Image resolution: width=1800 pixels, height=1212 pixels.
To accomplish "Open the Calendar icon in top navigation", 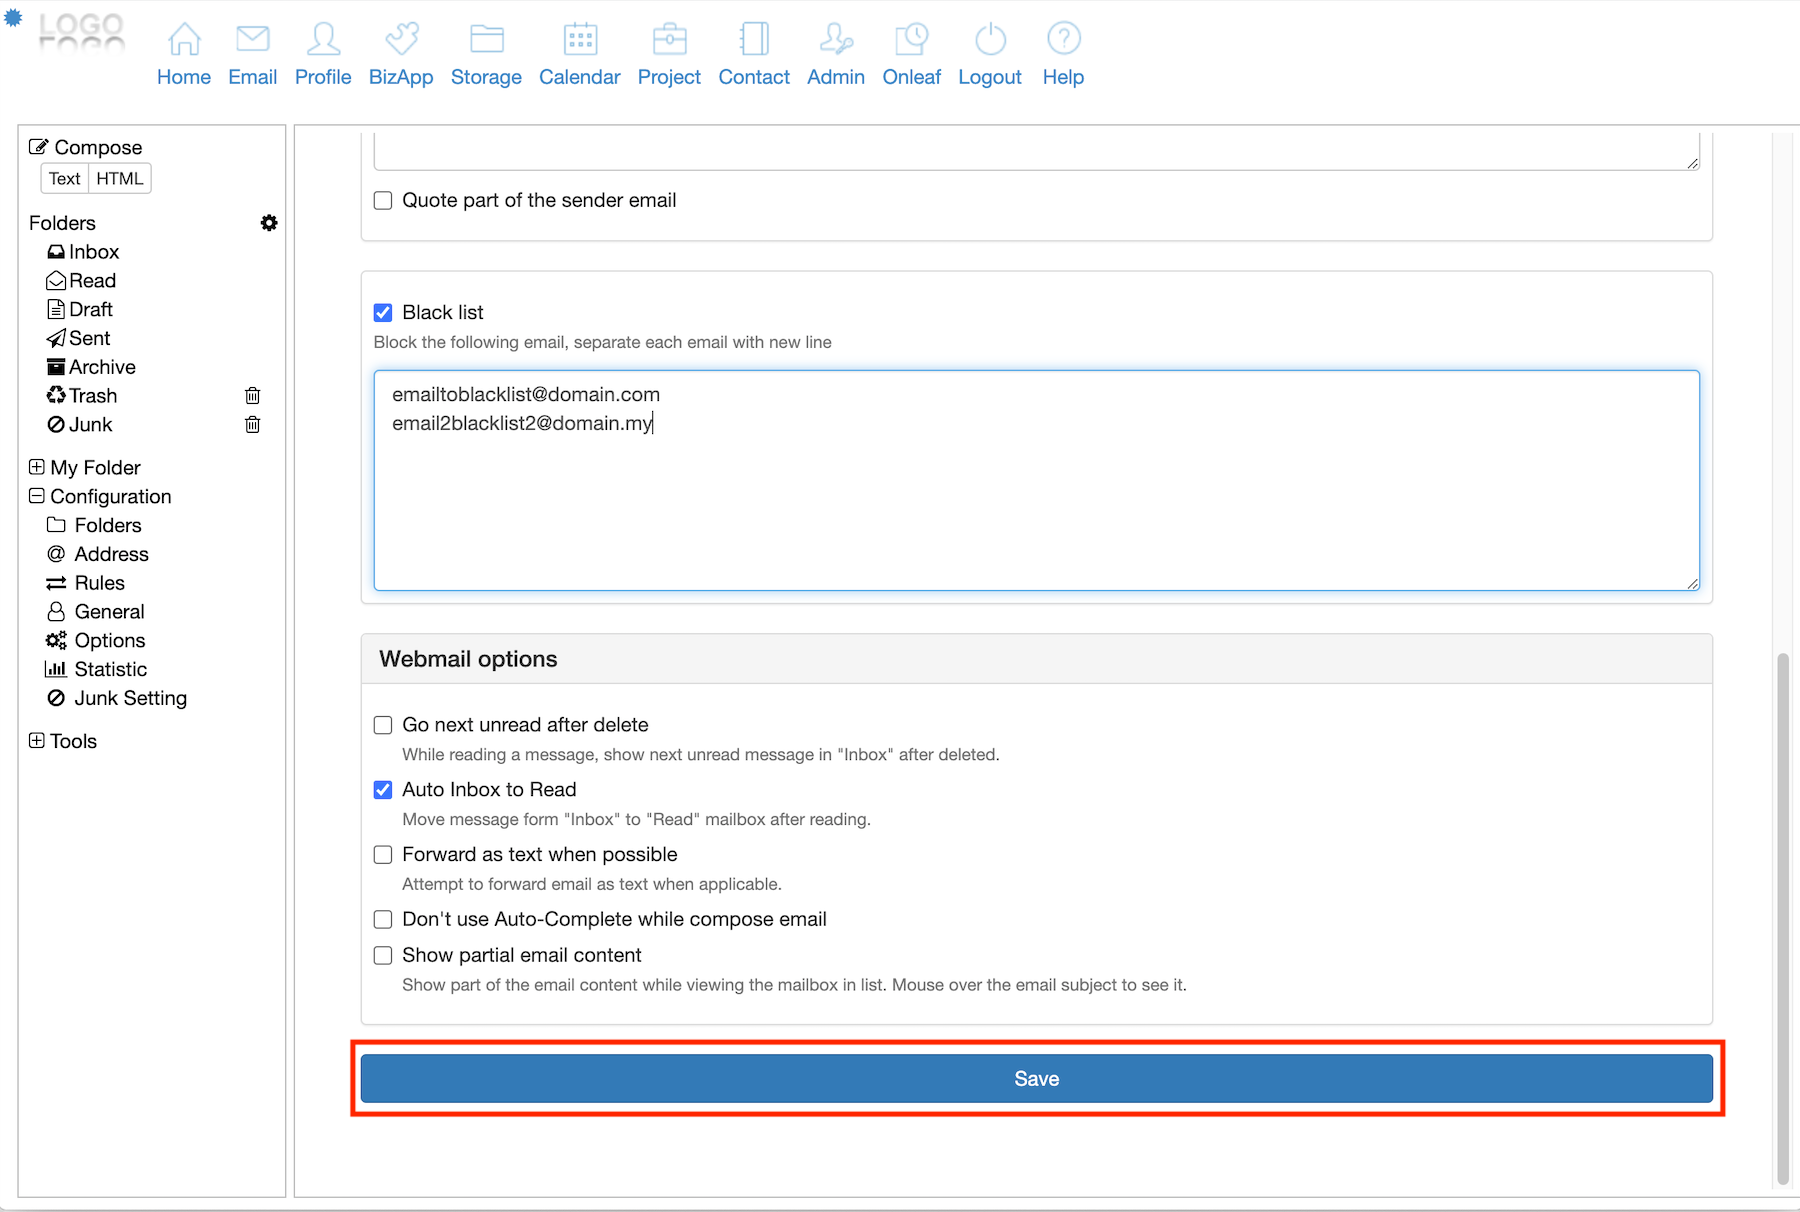I will tap(580, 40).
